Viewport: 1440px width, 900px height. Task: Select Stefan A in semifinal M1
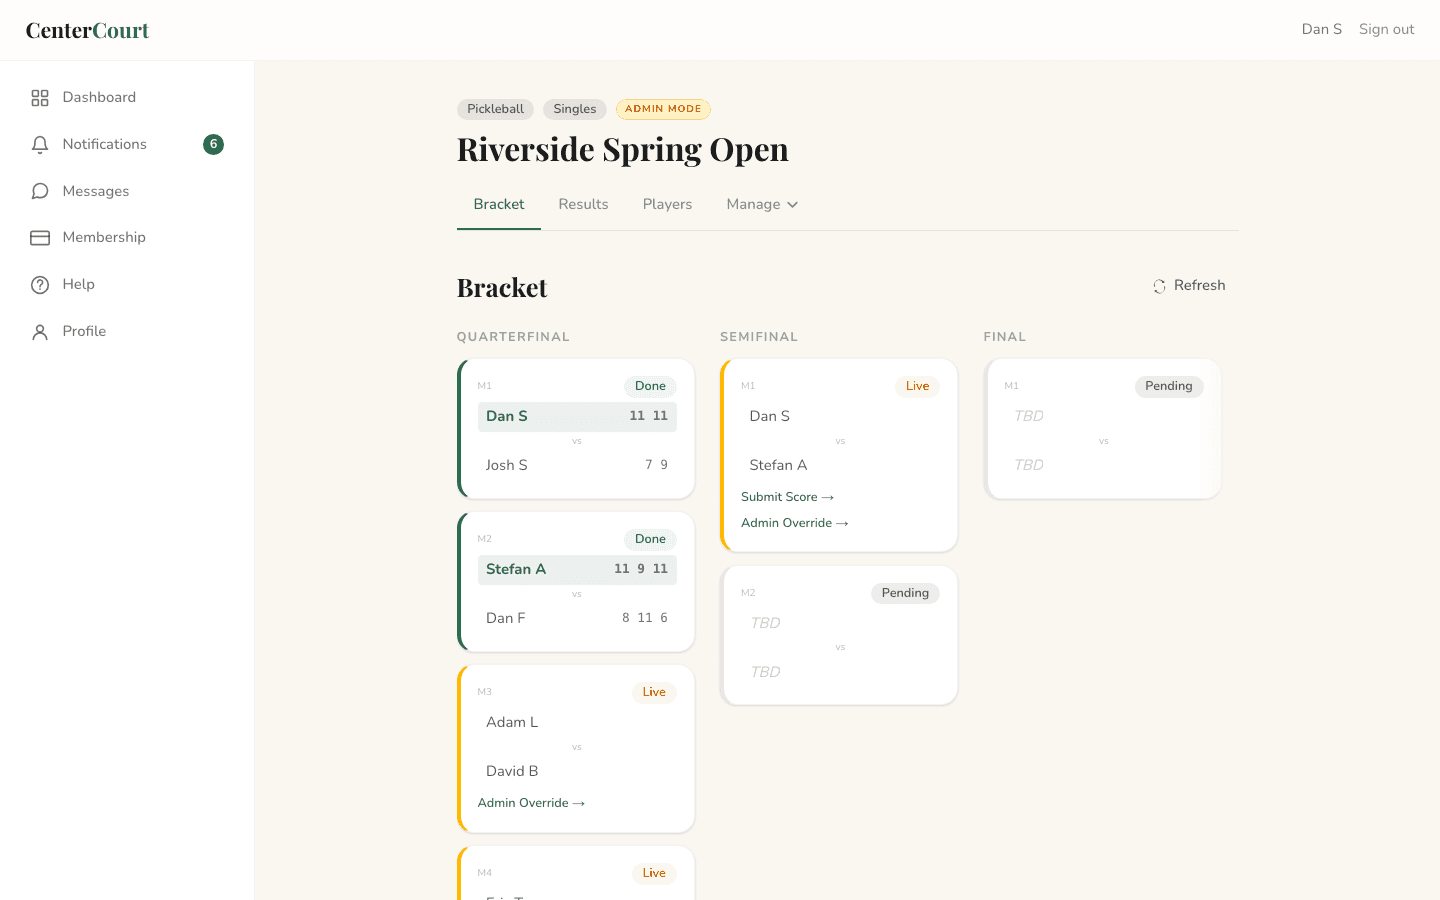click(840, 465)
